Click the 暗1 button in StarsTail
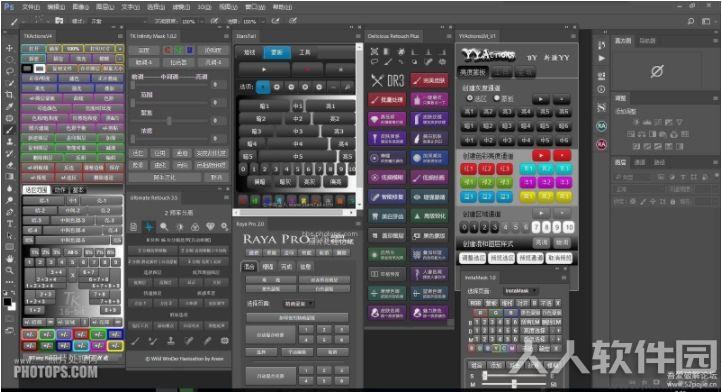The height and width of the screenshot is (392, 722). (264, 106)
